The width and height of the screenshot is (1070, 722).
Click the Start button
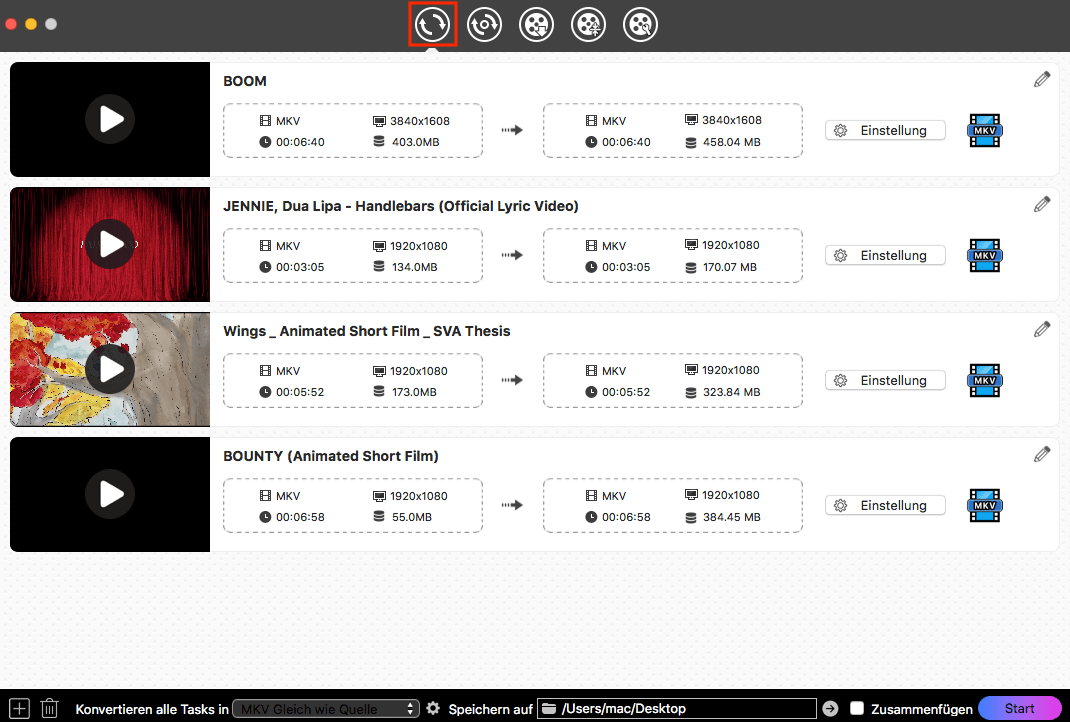click(1020, 708)
